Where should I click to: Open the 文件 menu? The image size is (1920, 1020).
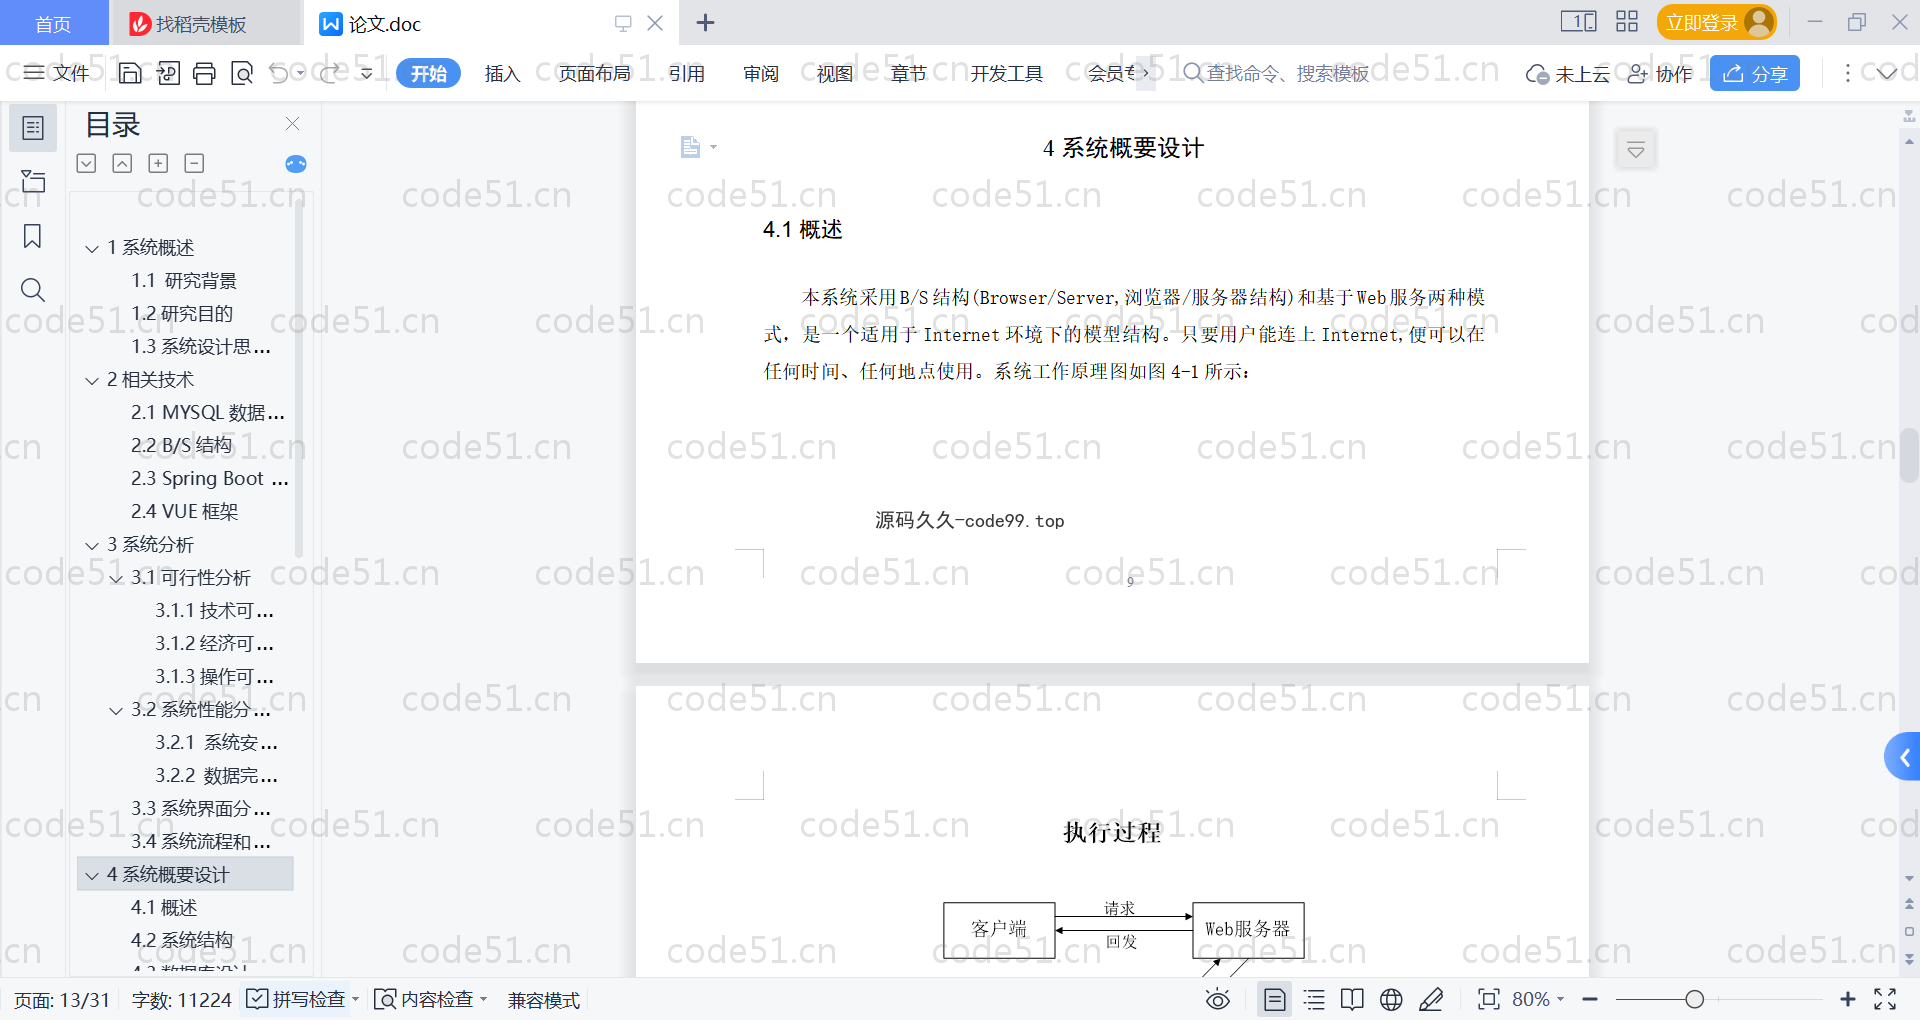coord(57,73)
